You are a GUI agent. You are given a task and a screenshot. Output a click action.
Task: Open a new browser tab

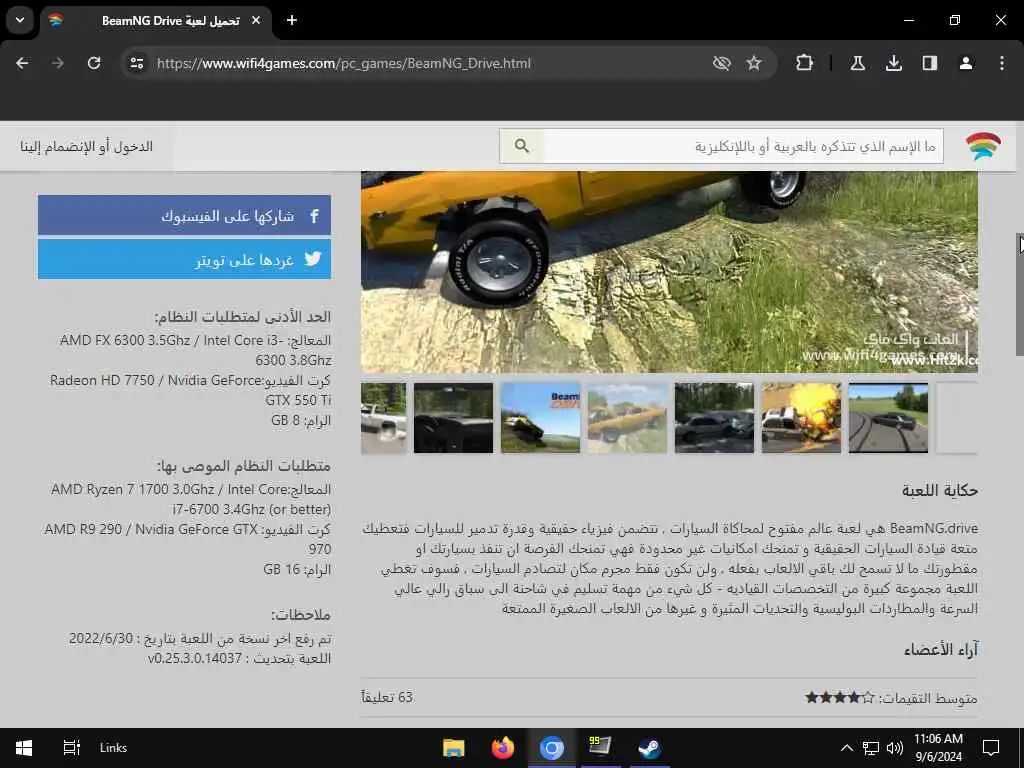pos(292,20)
